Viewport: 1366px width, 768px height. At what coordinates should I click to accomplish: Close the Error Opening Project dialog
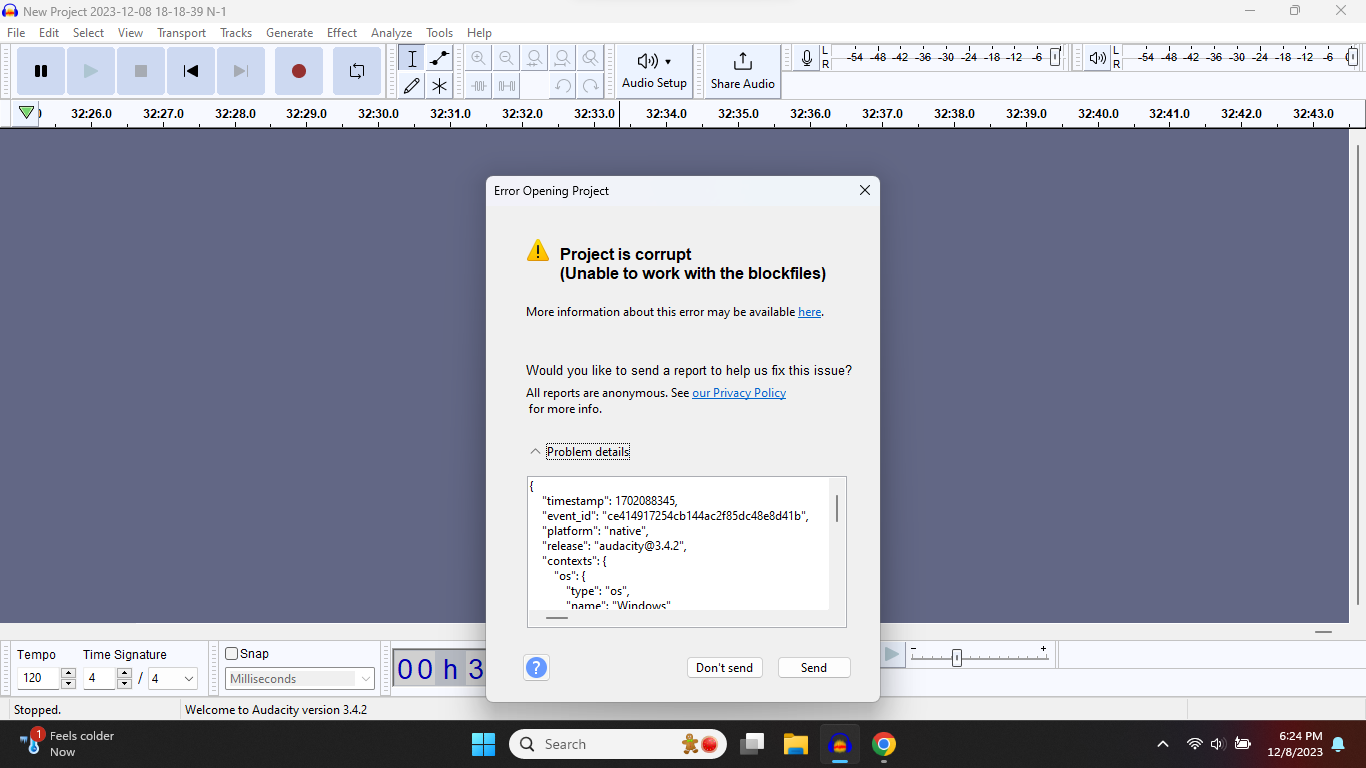point(865,190)
